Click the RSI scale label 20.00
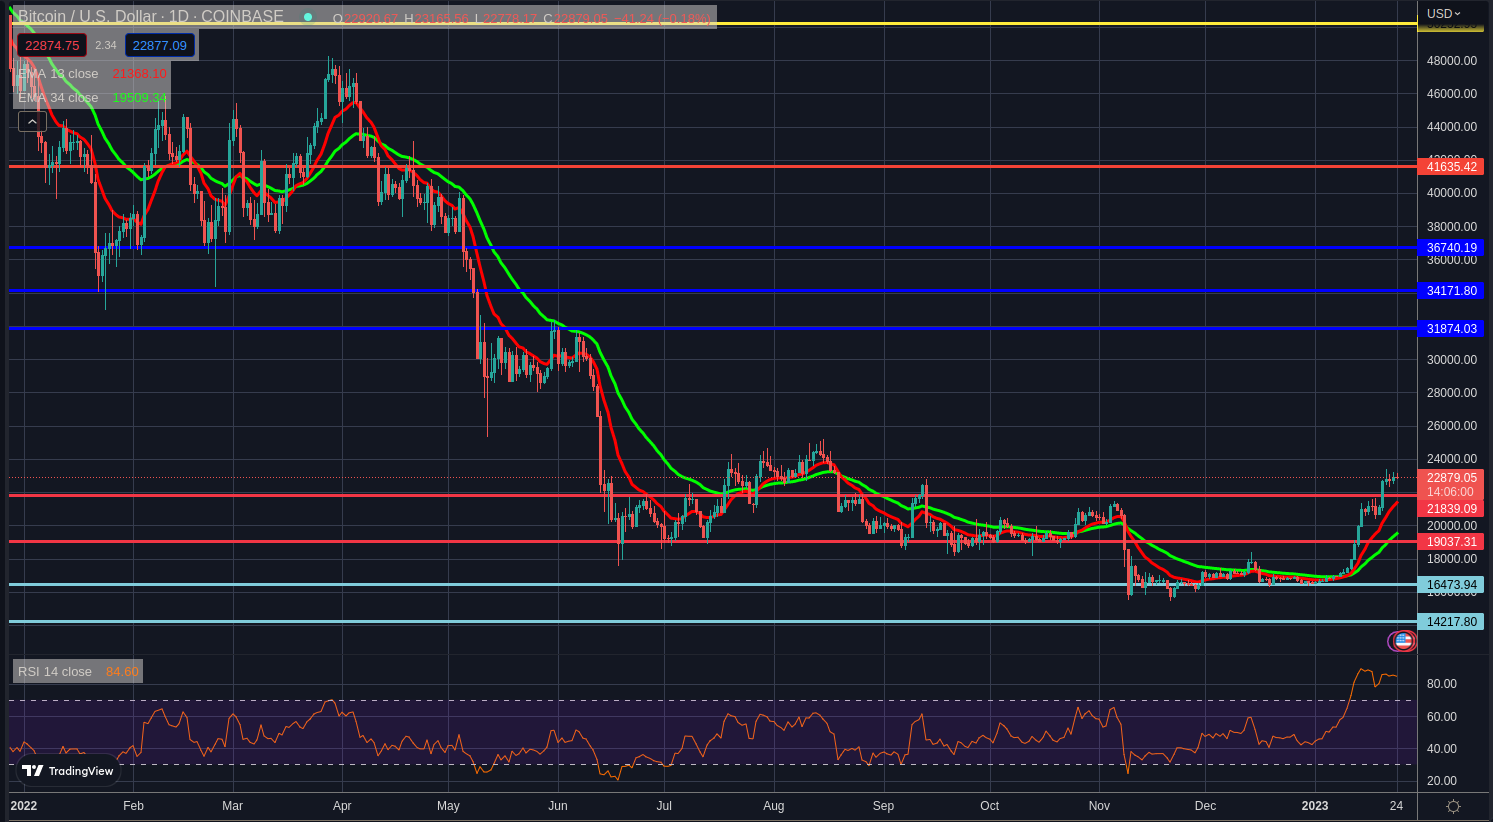1493x822 pixels. pos(1441,781)
